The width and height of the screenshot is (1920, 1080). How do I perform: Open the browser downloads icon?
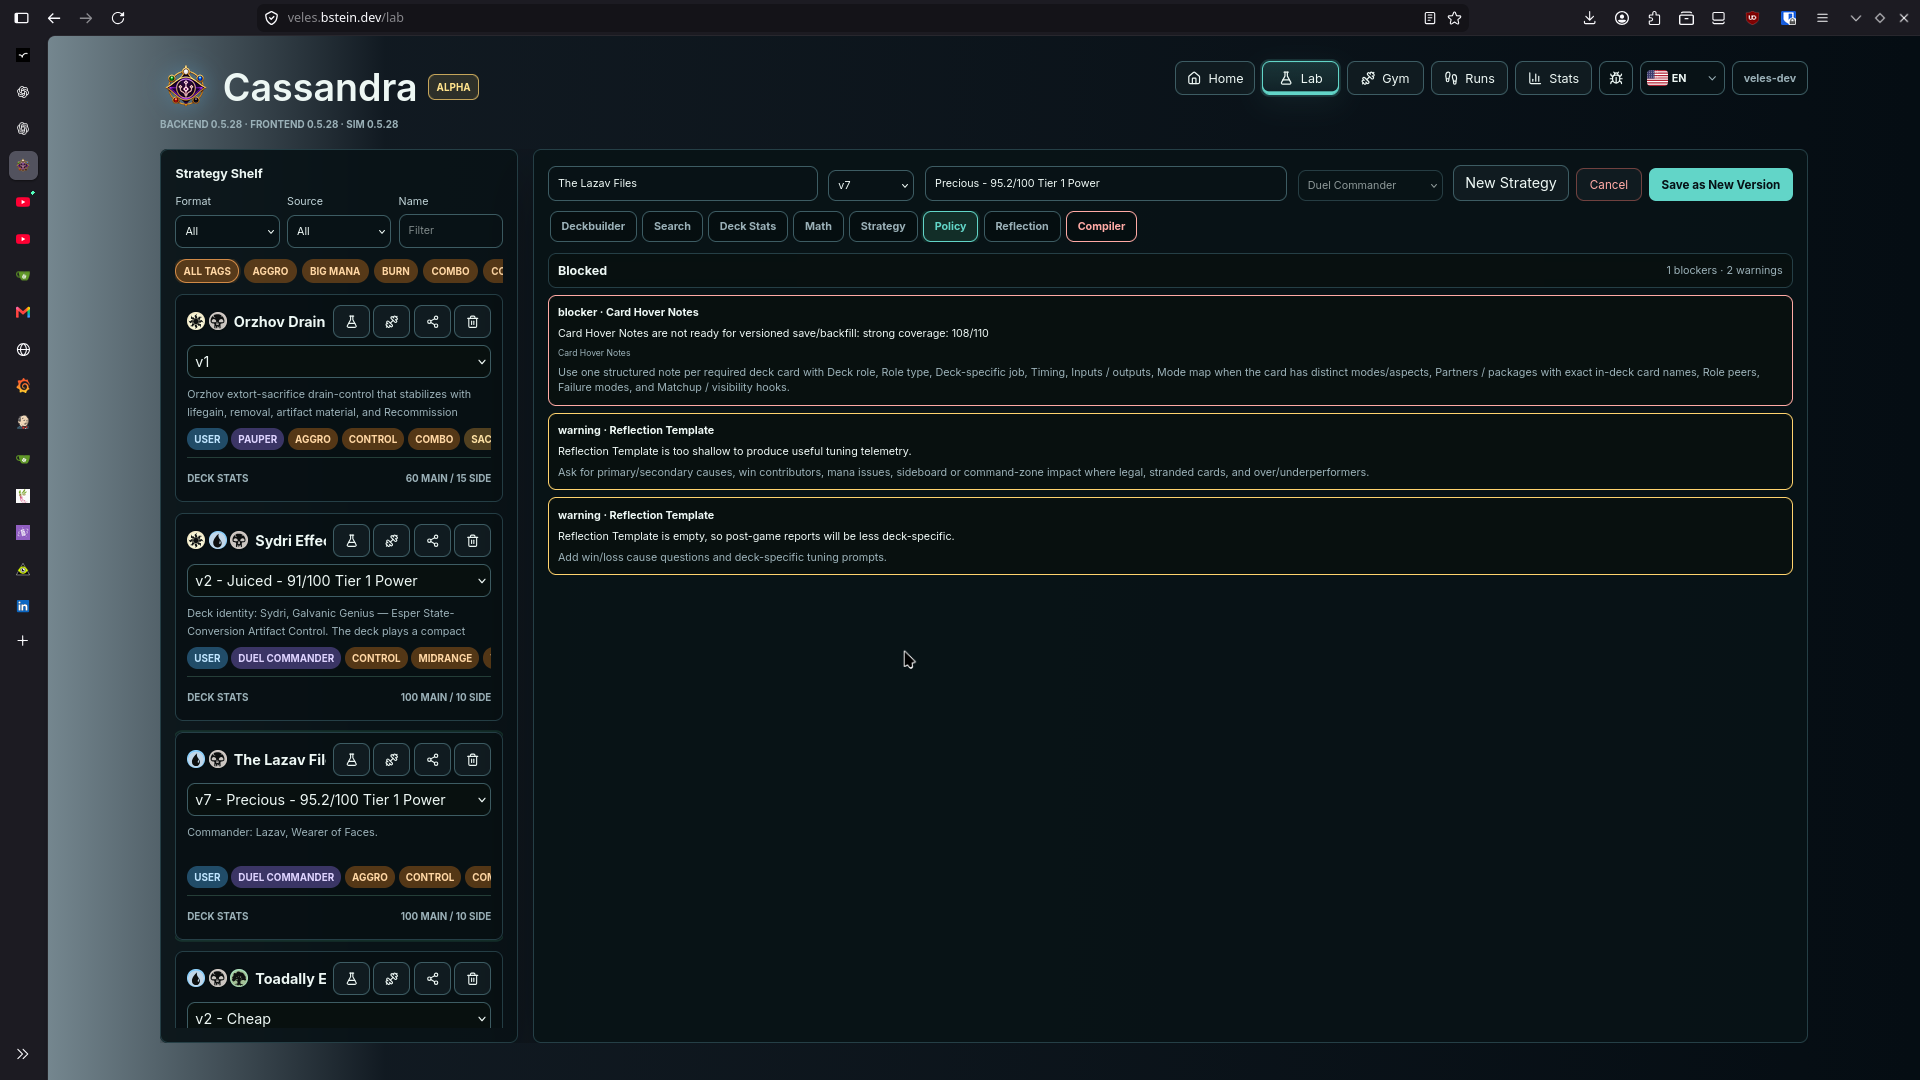pyautogui.click(x=1589, y=18)
